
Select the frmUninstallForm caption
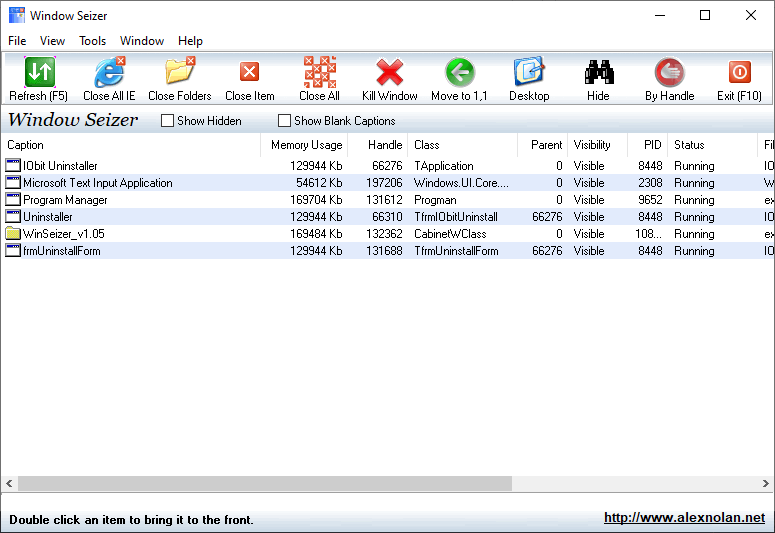click(x=62, y=251)
